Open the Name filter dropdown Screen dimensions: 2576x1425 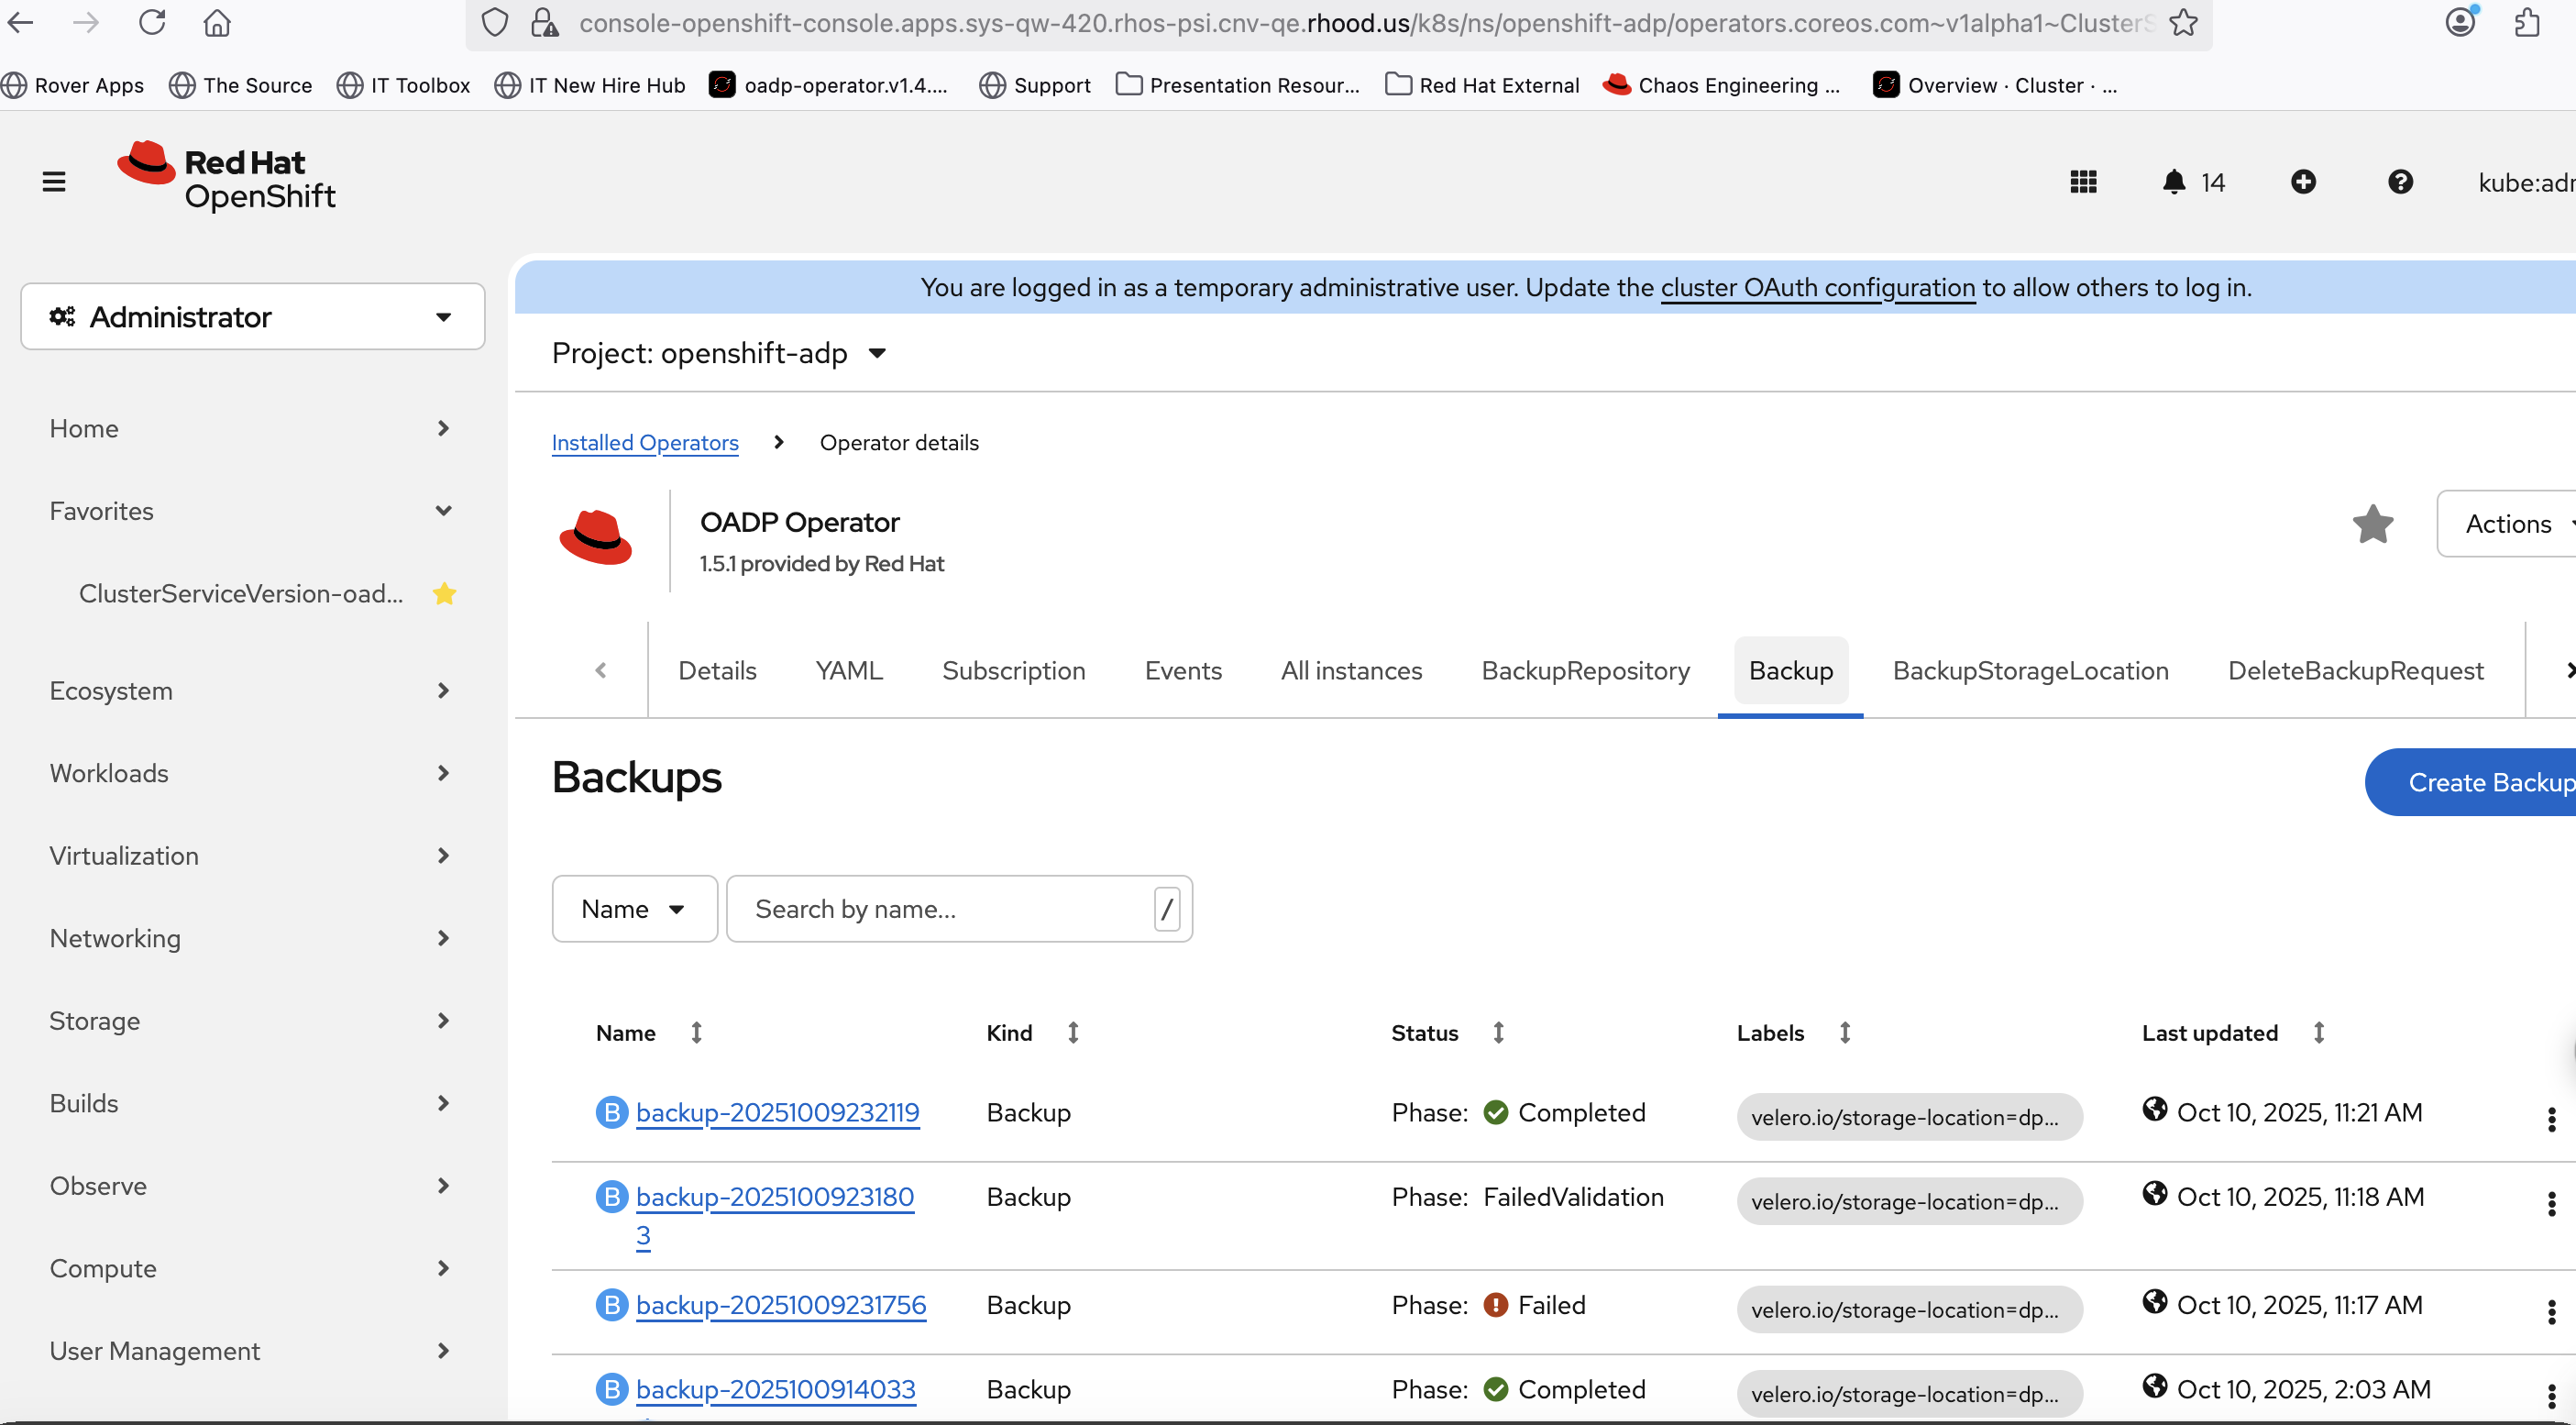pos(634,909)
